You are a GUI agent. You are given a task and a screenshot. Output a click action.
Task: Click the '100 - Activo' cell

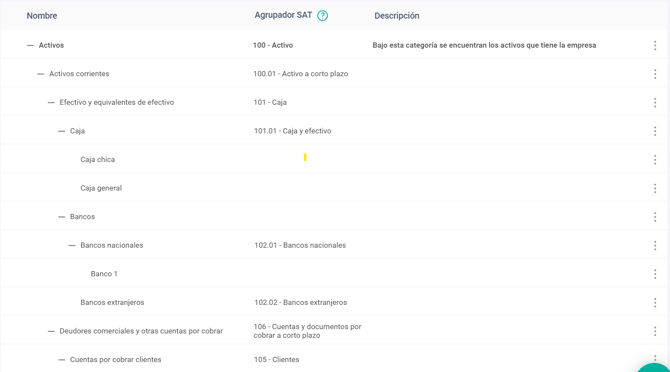click(x=273, y=45)
